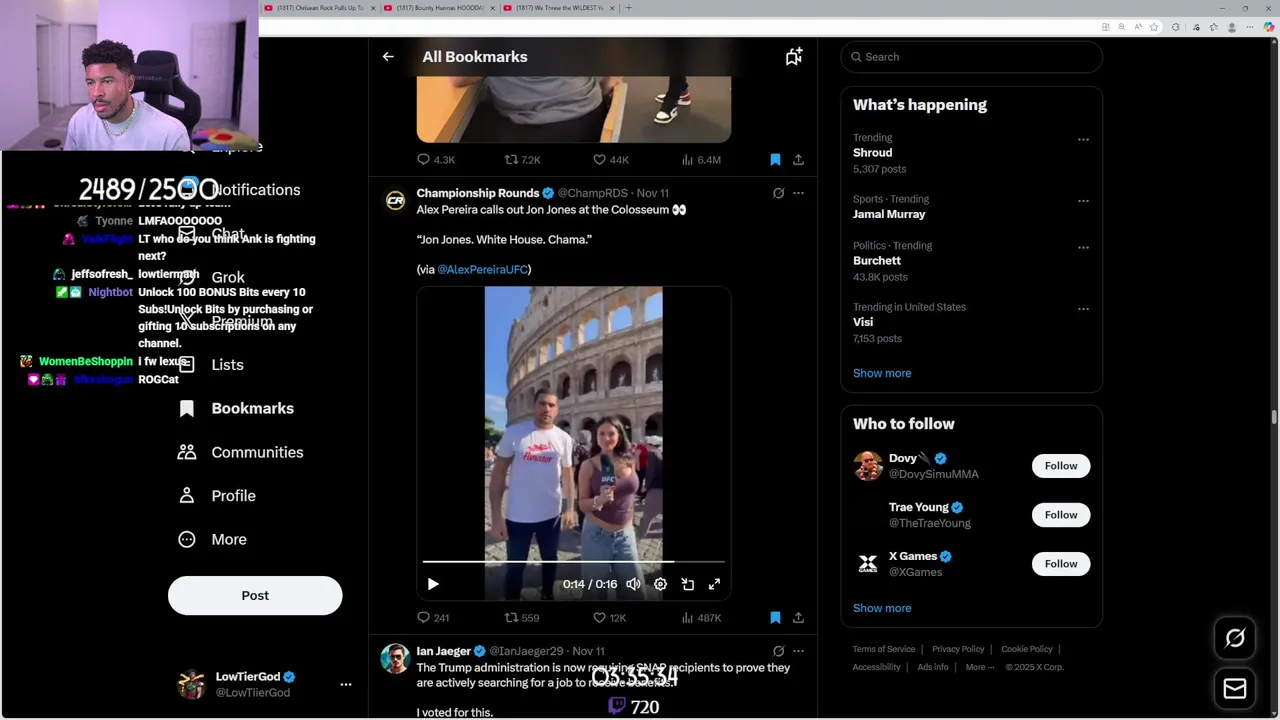The width and height of the screenshot is (1280, 720).
Task: Click the Profile person icon
Action: pyautogui.click(x=187, y=496)
